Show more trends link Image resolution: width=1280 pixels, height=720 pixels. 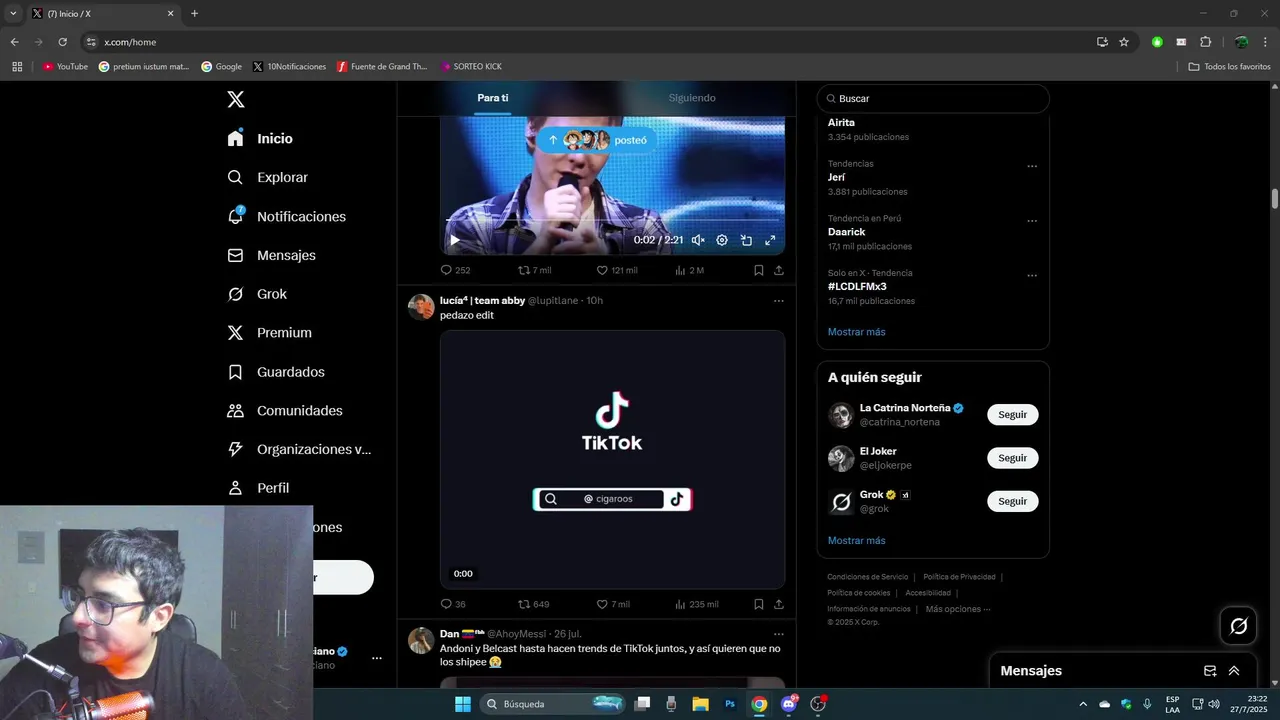click(x=856, y=332)
